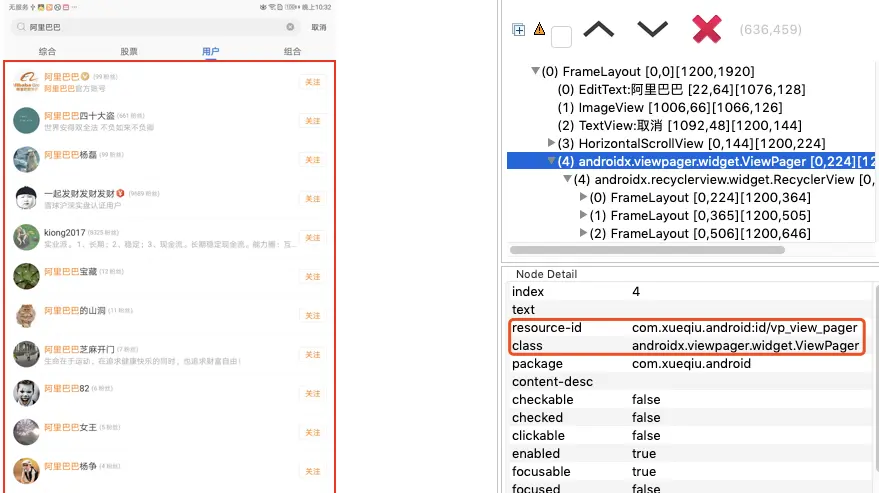Click 关注 for 阿里巴巴芝麻开门
Viewport: 879px width, 493px height.
313,354
